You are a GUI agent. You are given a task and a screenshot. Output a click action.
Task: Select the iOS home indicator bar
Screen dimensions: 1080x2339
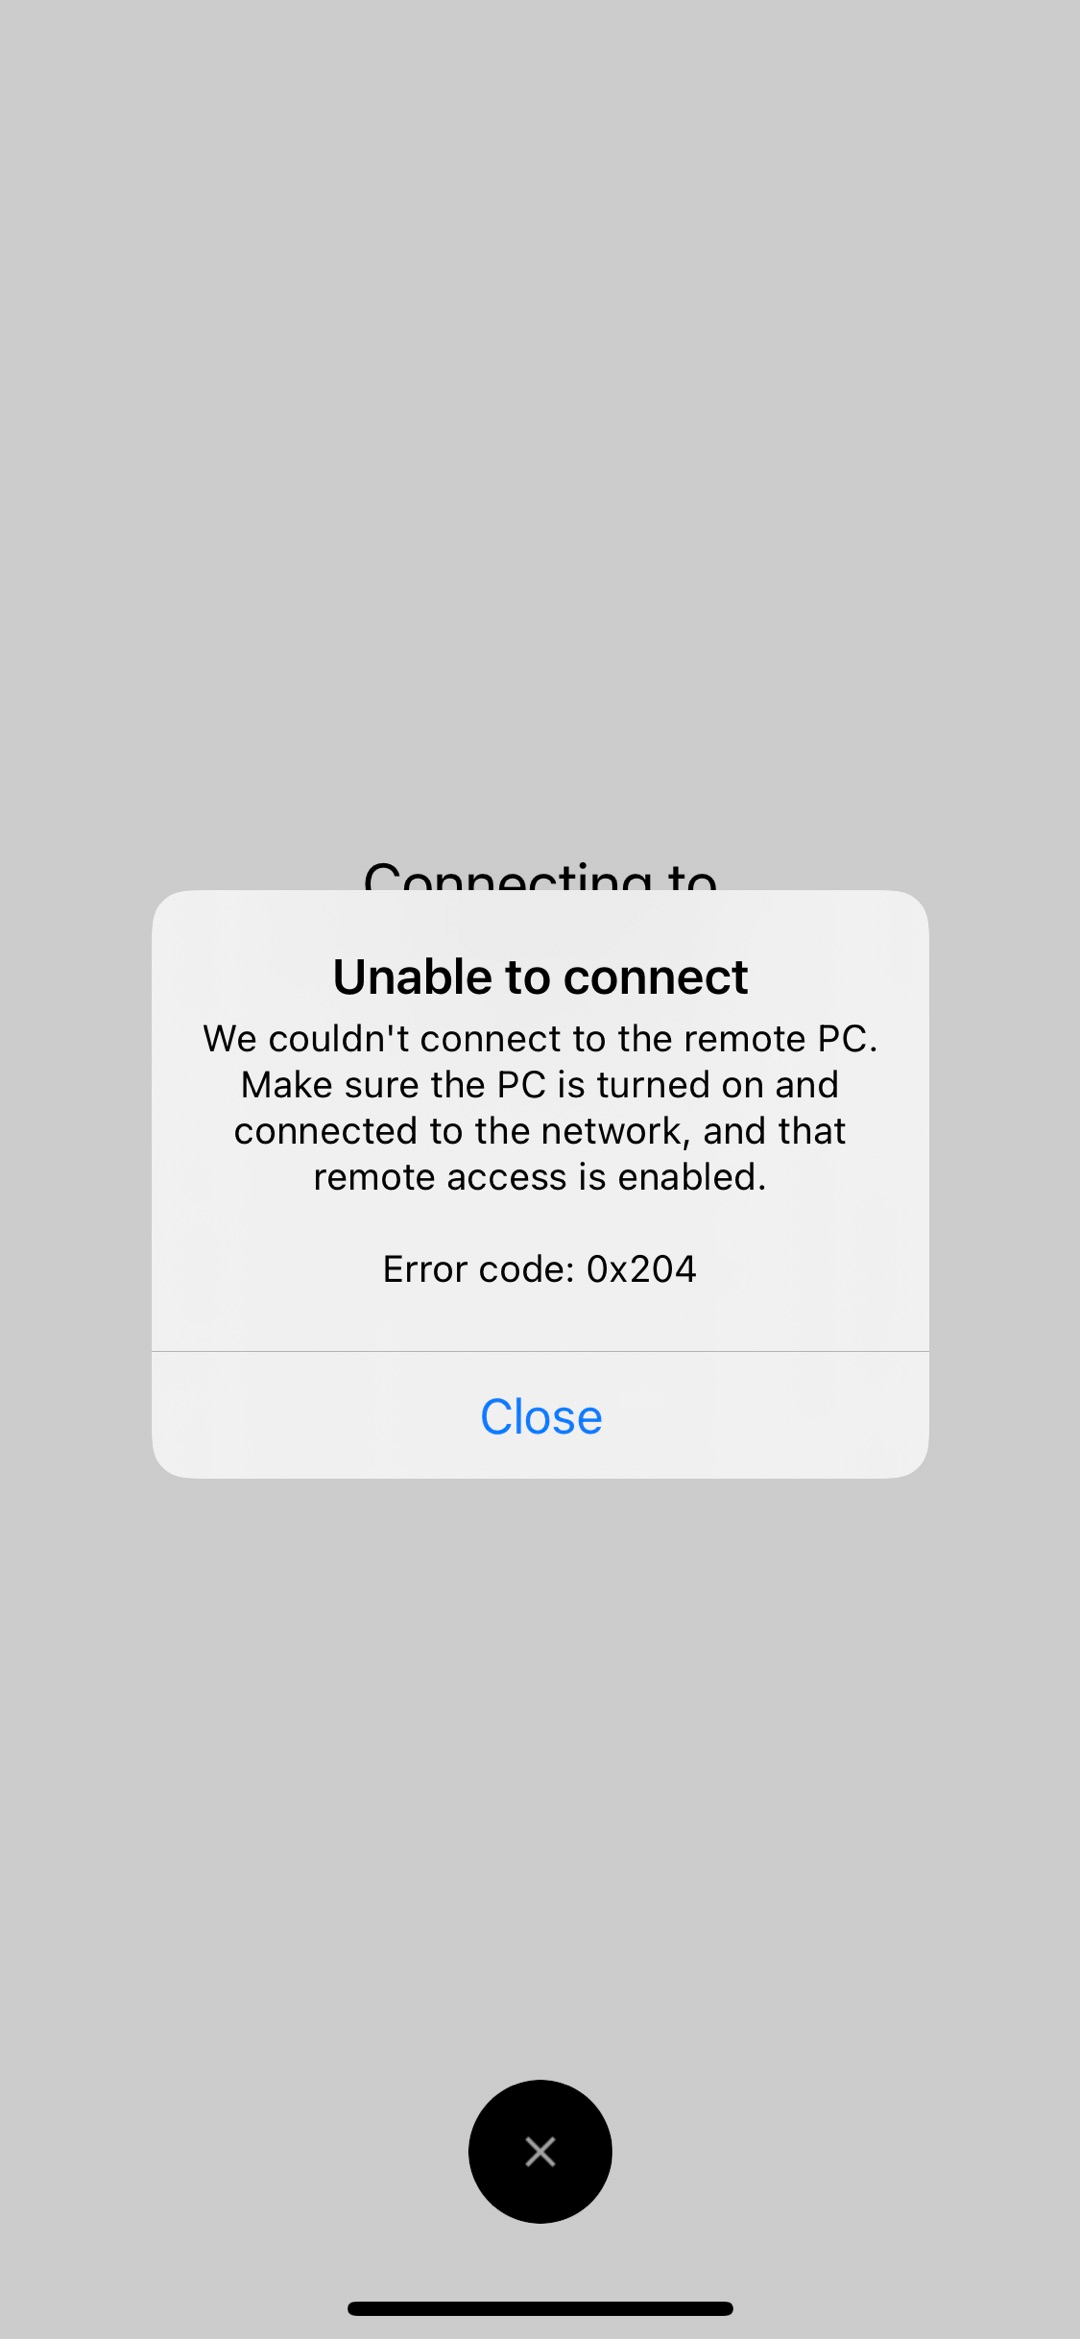540,2308
